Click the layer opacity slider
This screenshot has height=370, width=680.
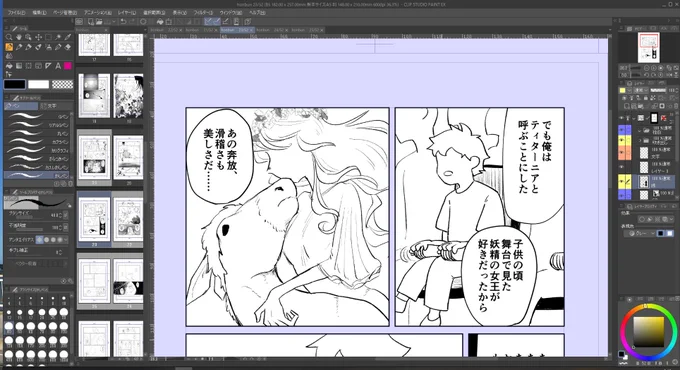[x=658, y=90]
